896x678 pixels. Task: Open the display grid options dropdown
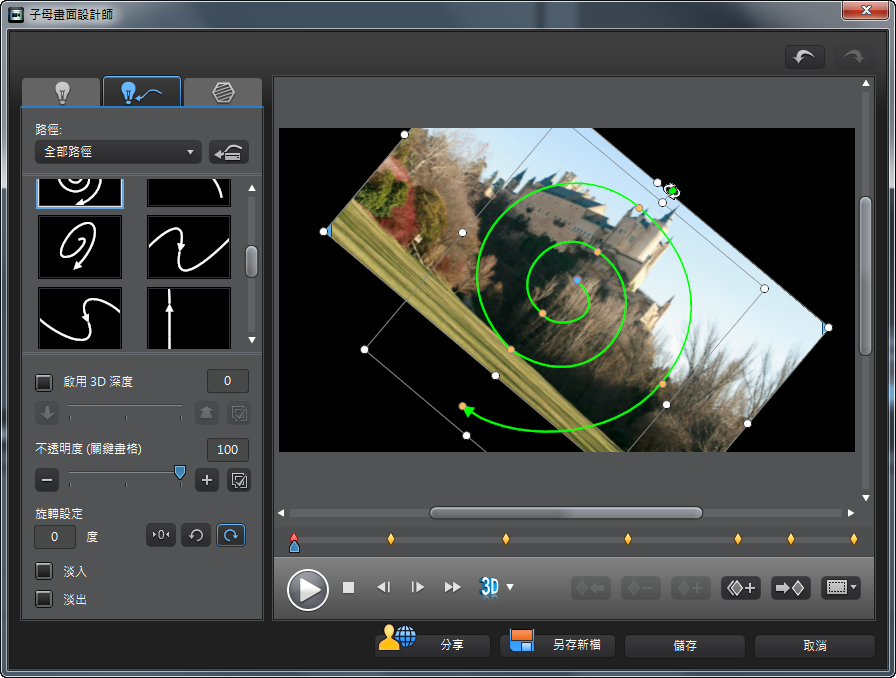coord(841,588)
